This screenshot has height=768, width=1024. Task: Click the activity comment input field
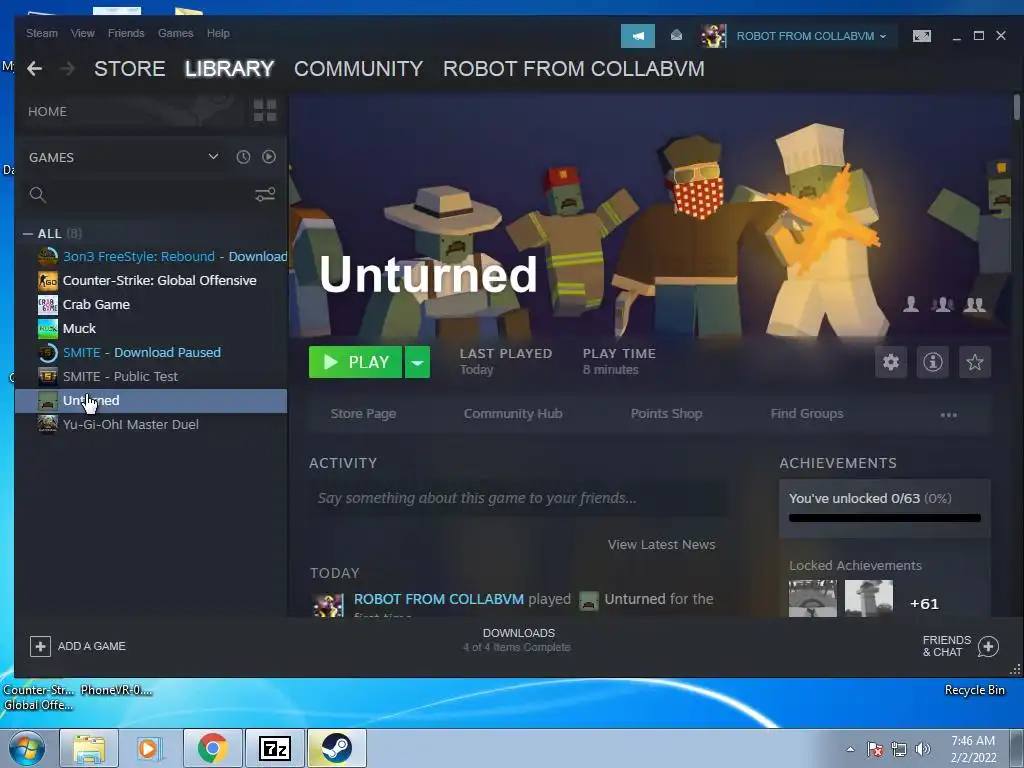pos(518,498)
